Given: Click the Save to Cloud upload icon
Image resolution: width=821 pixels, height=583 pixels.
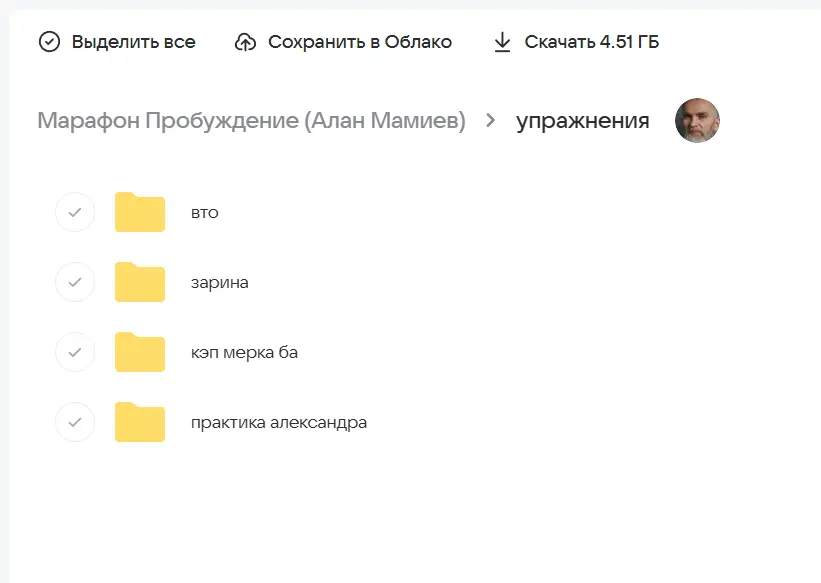Looking at the screenshot, I should tap(245, 41).
